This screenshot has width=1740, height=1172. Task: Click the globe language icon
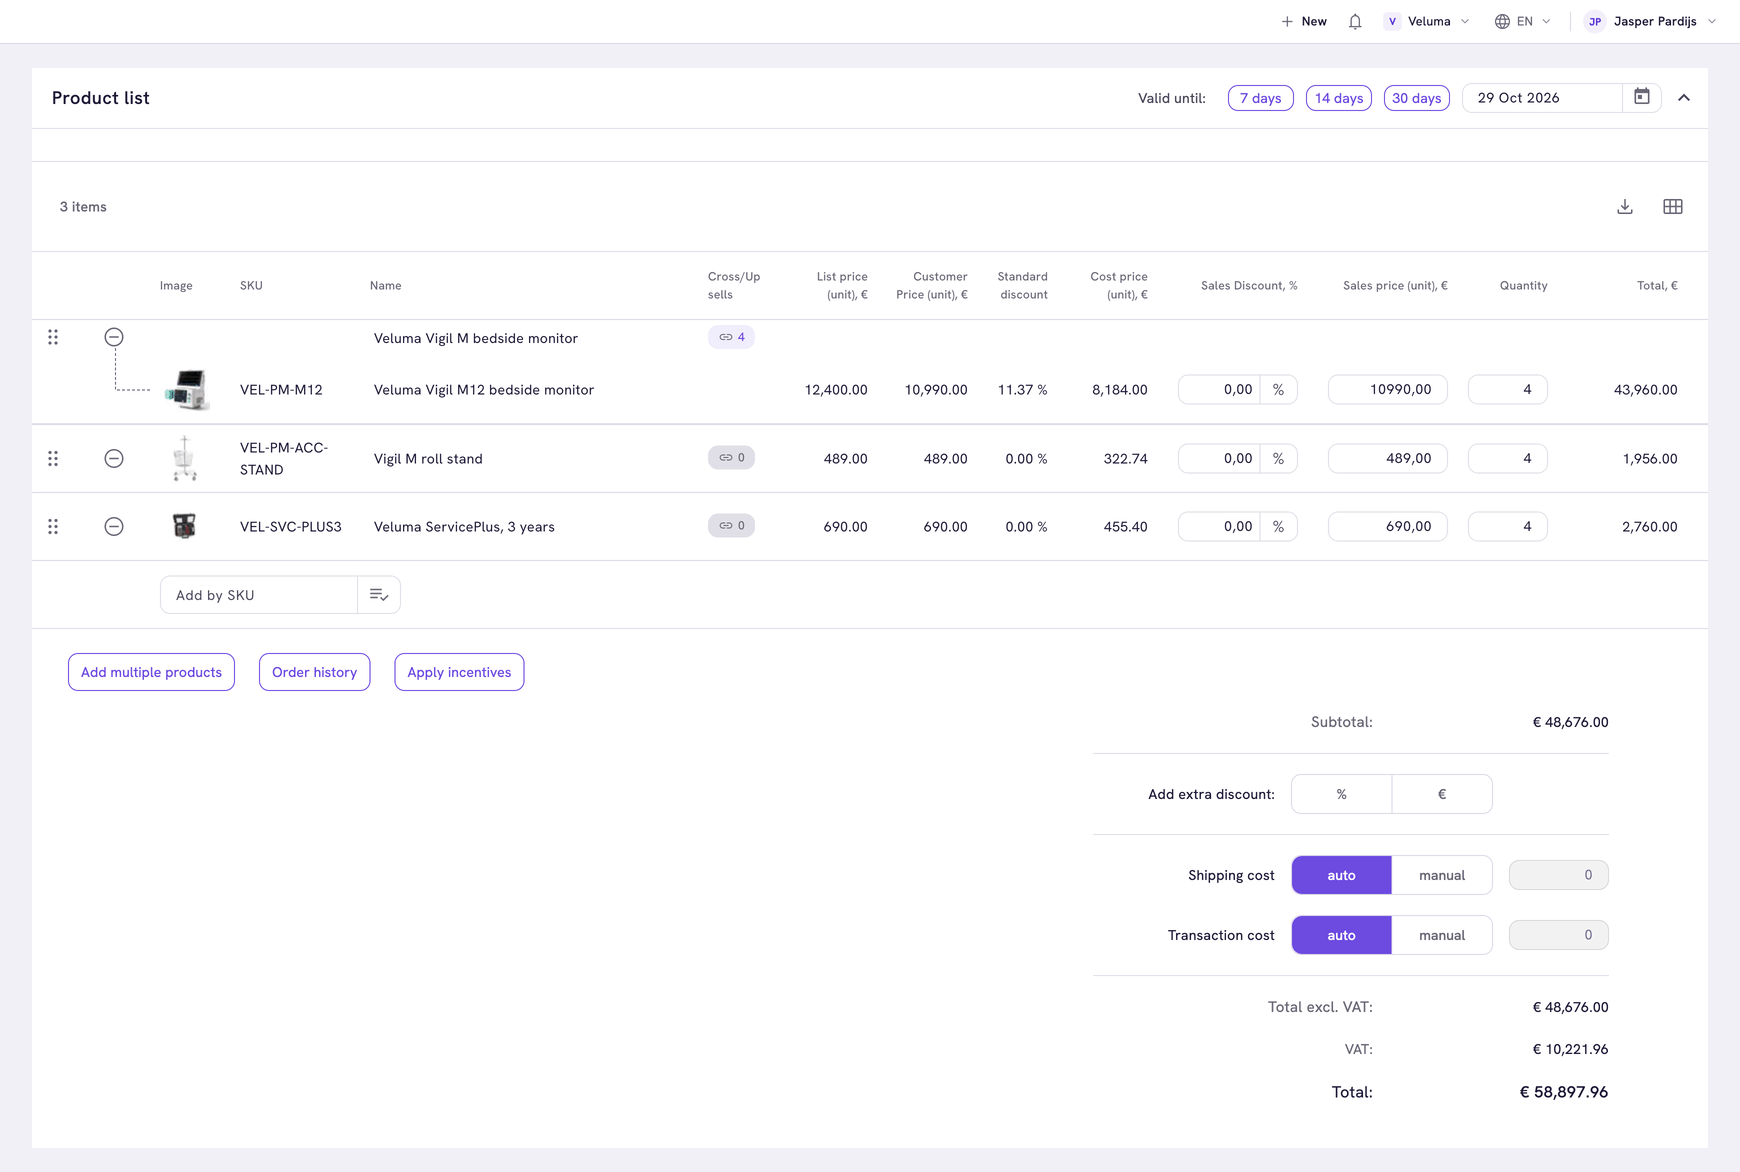pos(1502,21)
